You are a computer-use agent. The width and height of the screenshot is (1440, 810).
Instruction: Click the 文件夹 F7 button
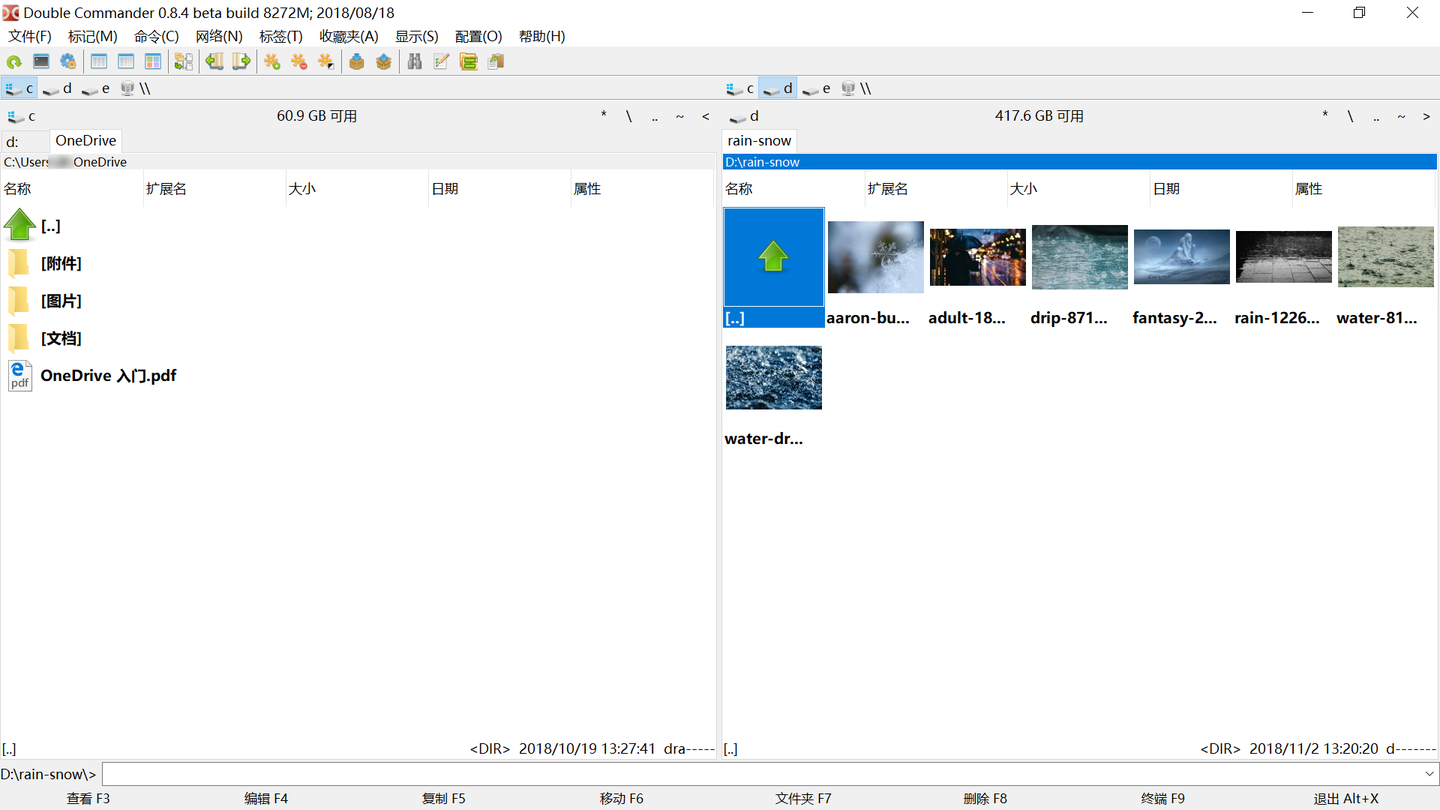803,799
